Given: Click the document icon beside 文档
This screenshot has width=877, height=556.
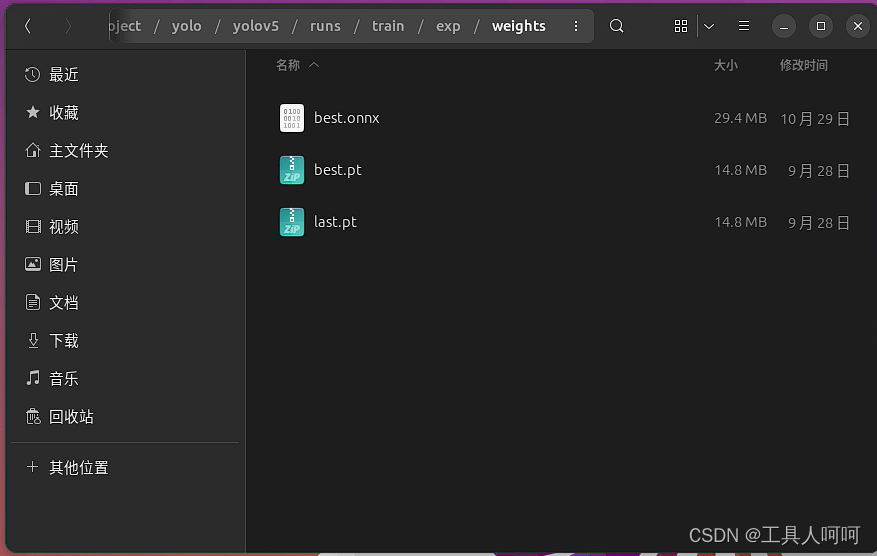Looking at the screenshot, I should click(32, 302).
